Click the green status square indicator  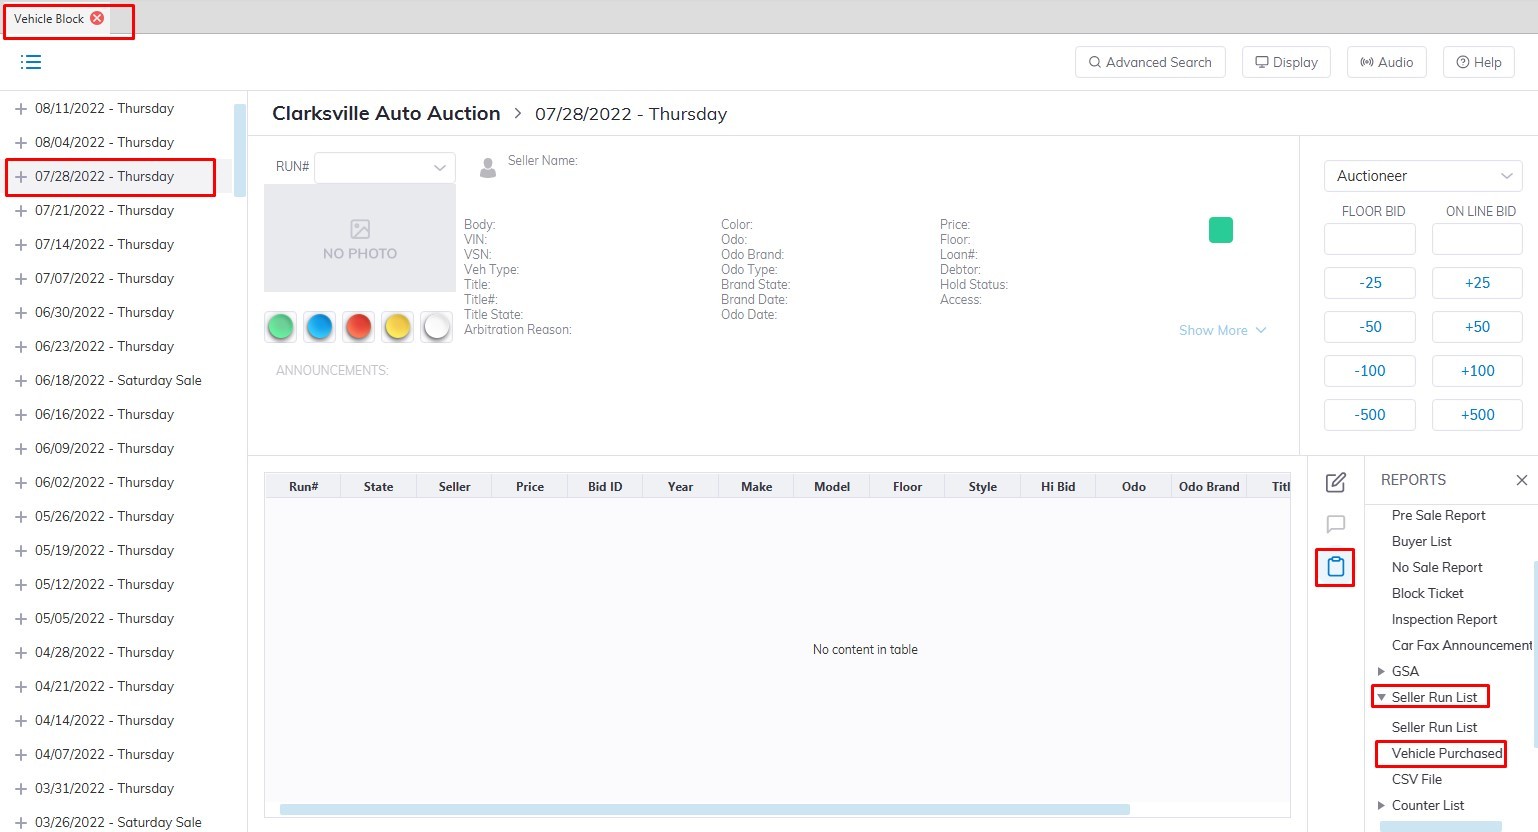point(1220,230)
